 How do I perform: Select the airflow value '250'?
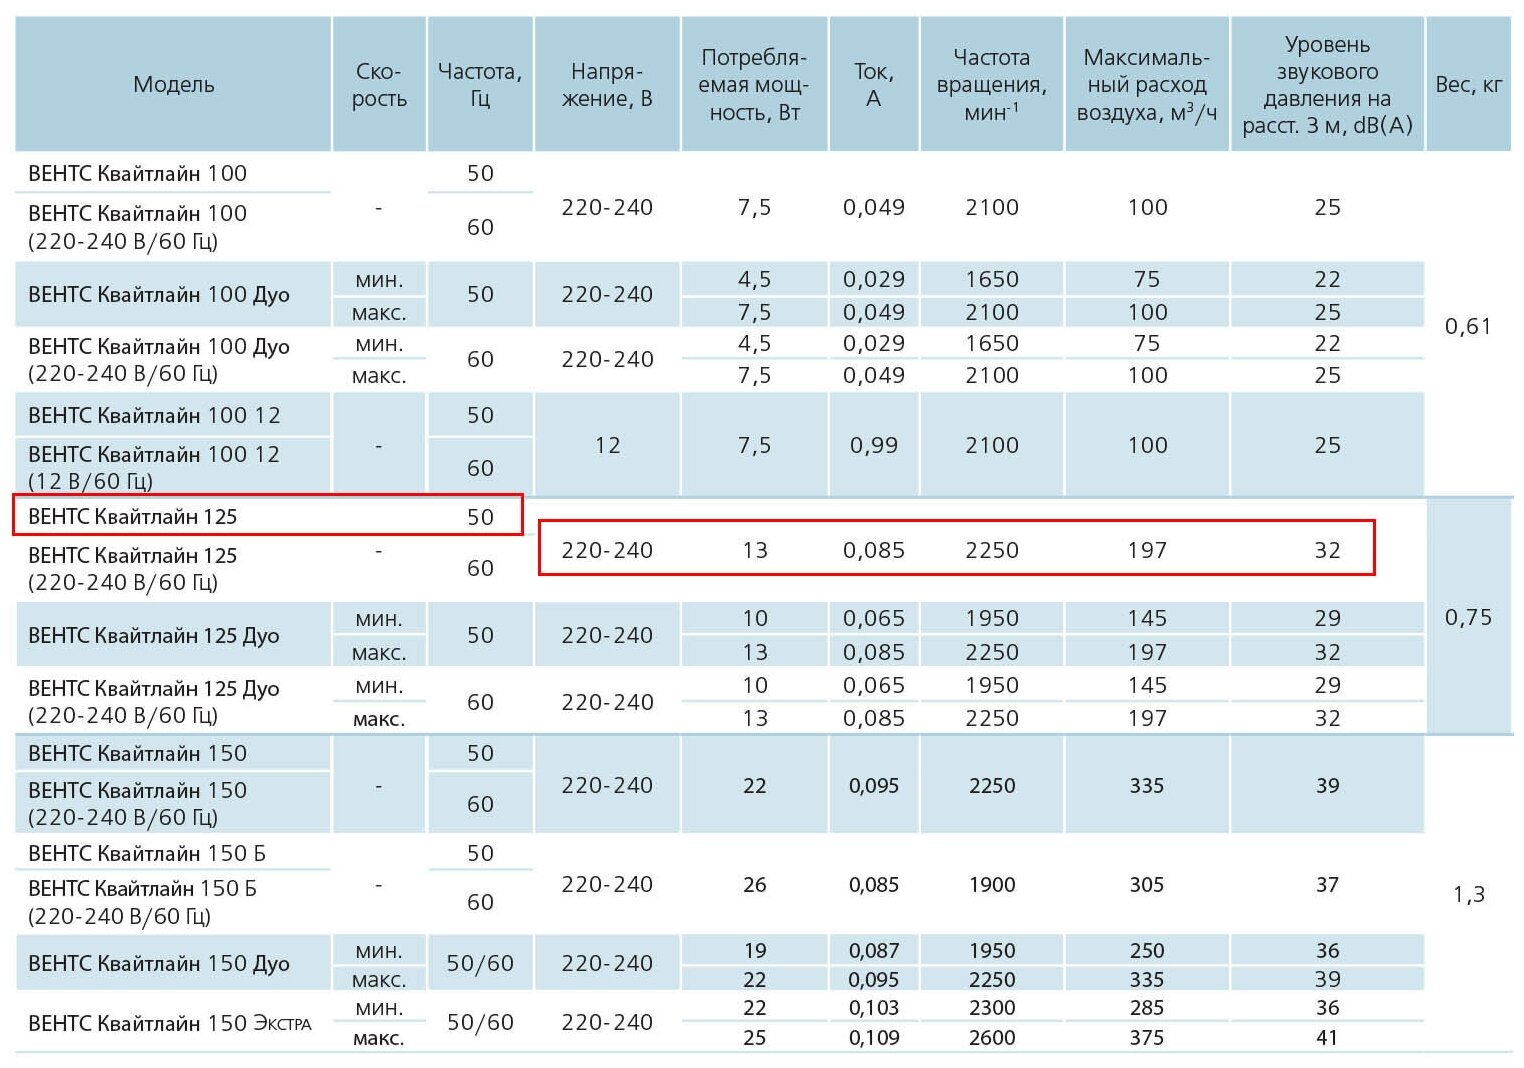click(x=1147, y=950)
